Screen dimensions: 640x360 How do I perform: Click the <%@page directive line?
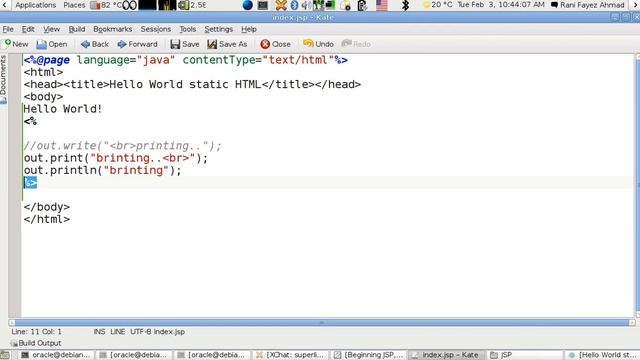(186, 60)
